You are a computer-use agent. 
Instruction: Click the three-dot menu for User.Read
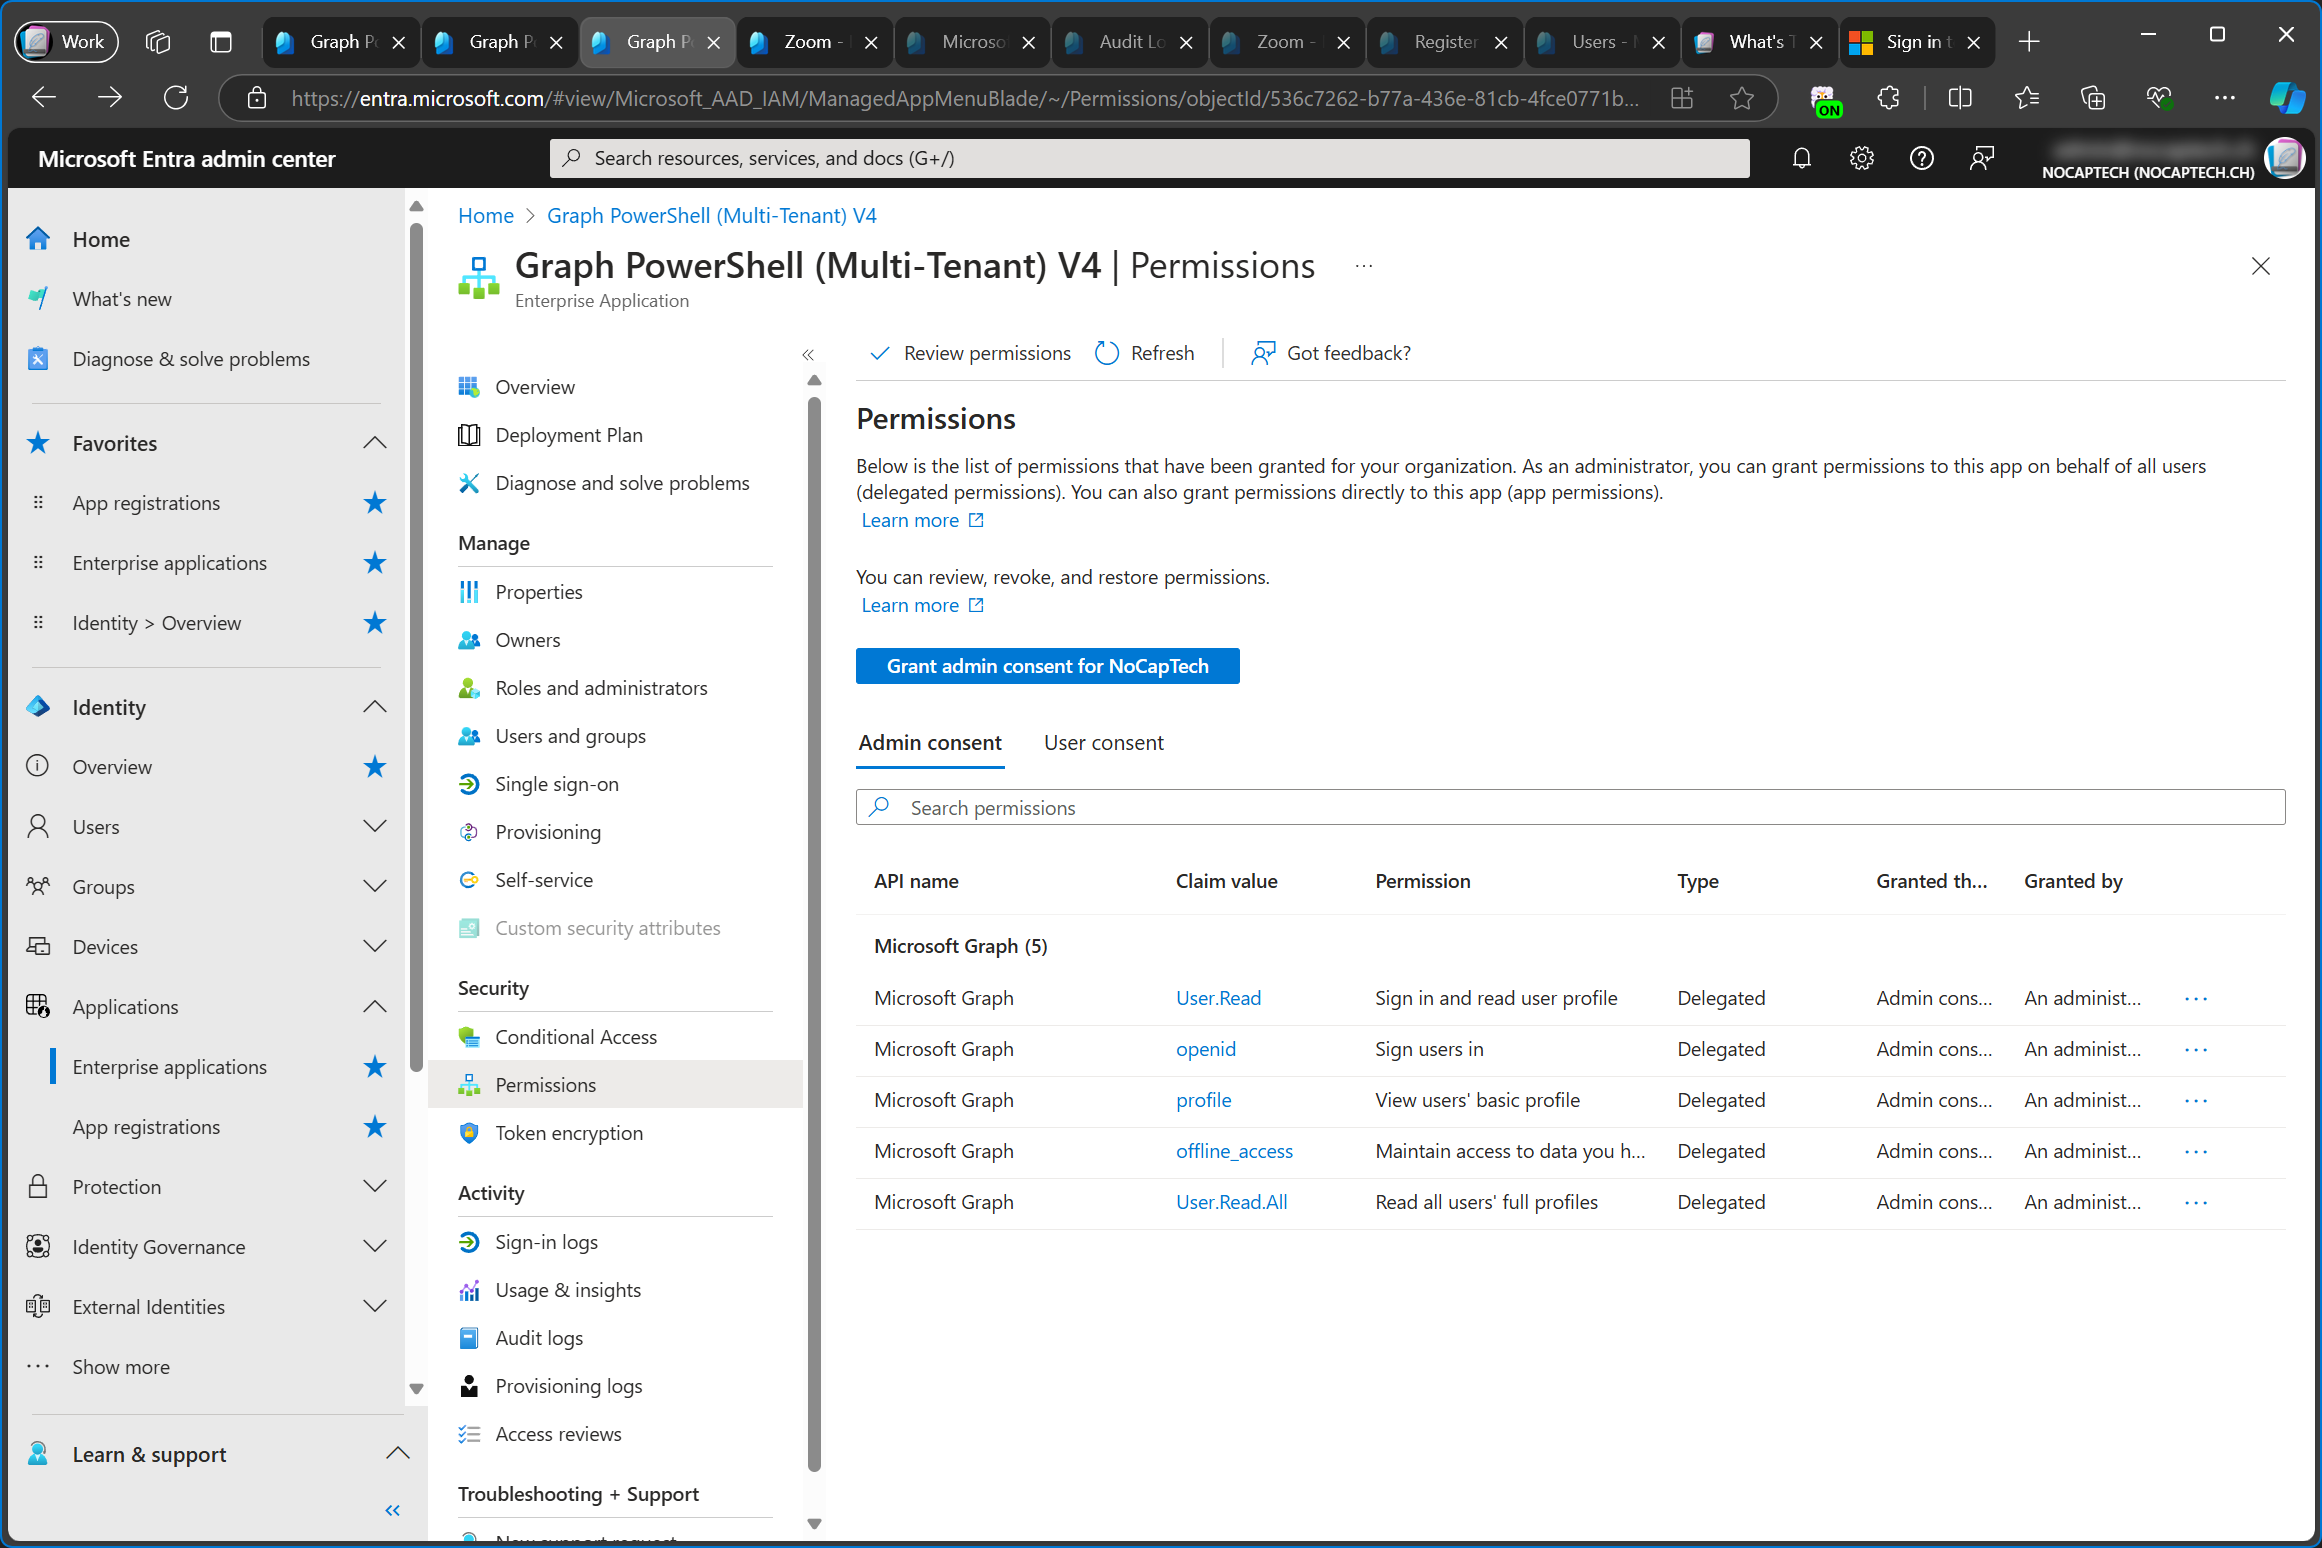tap(2198, 997)
